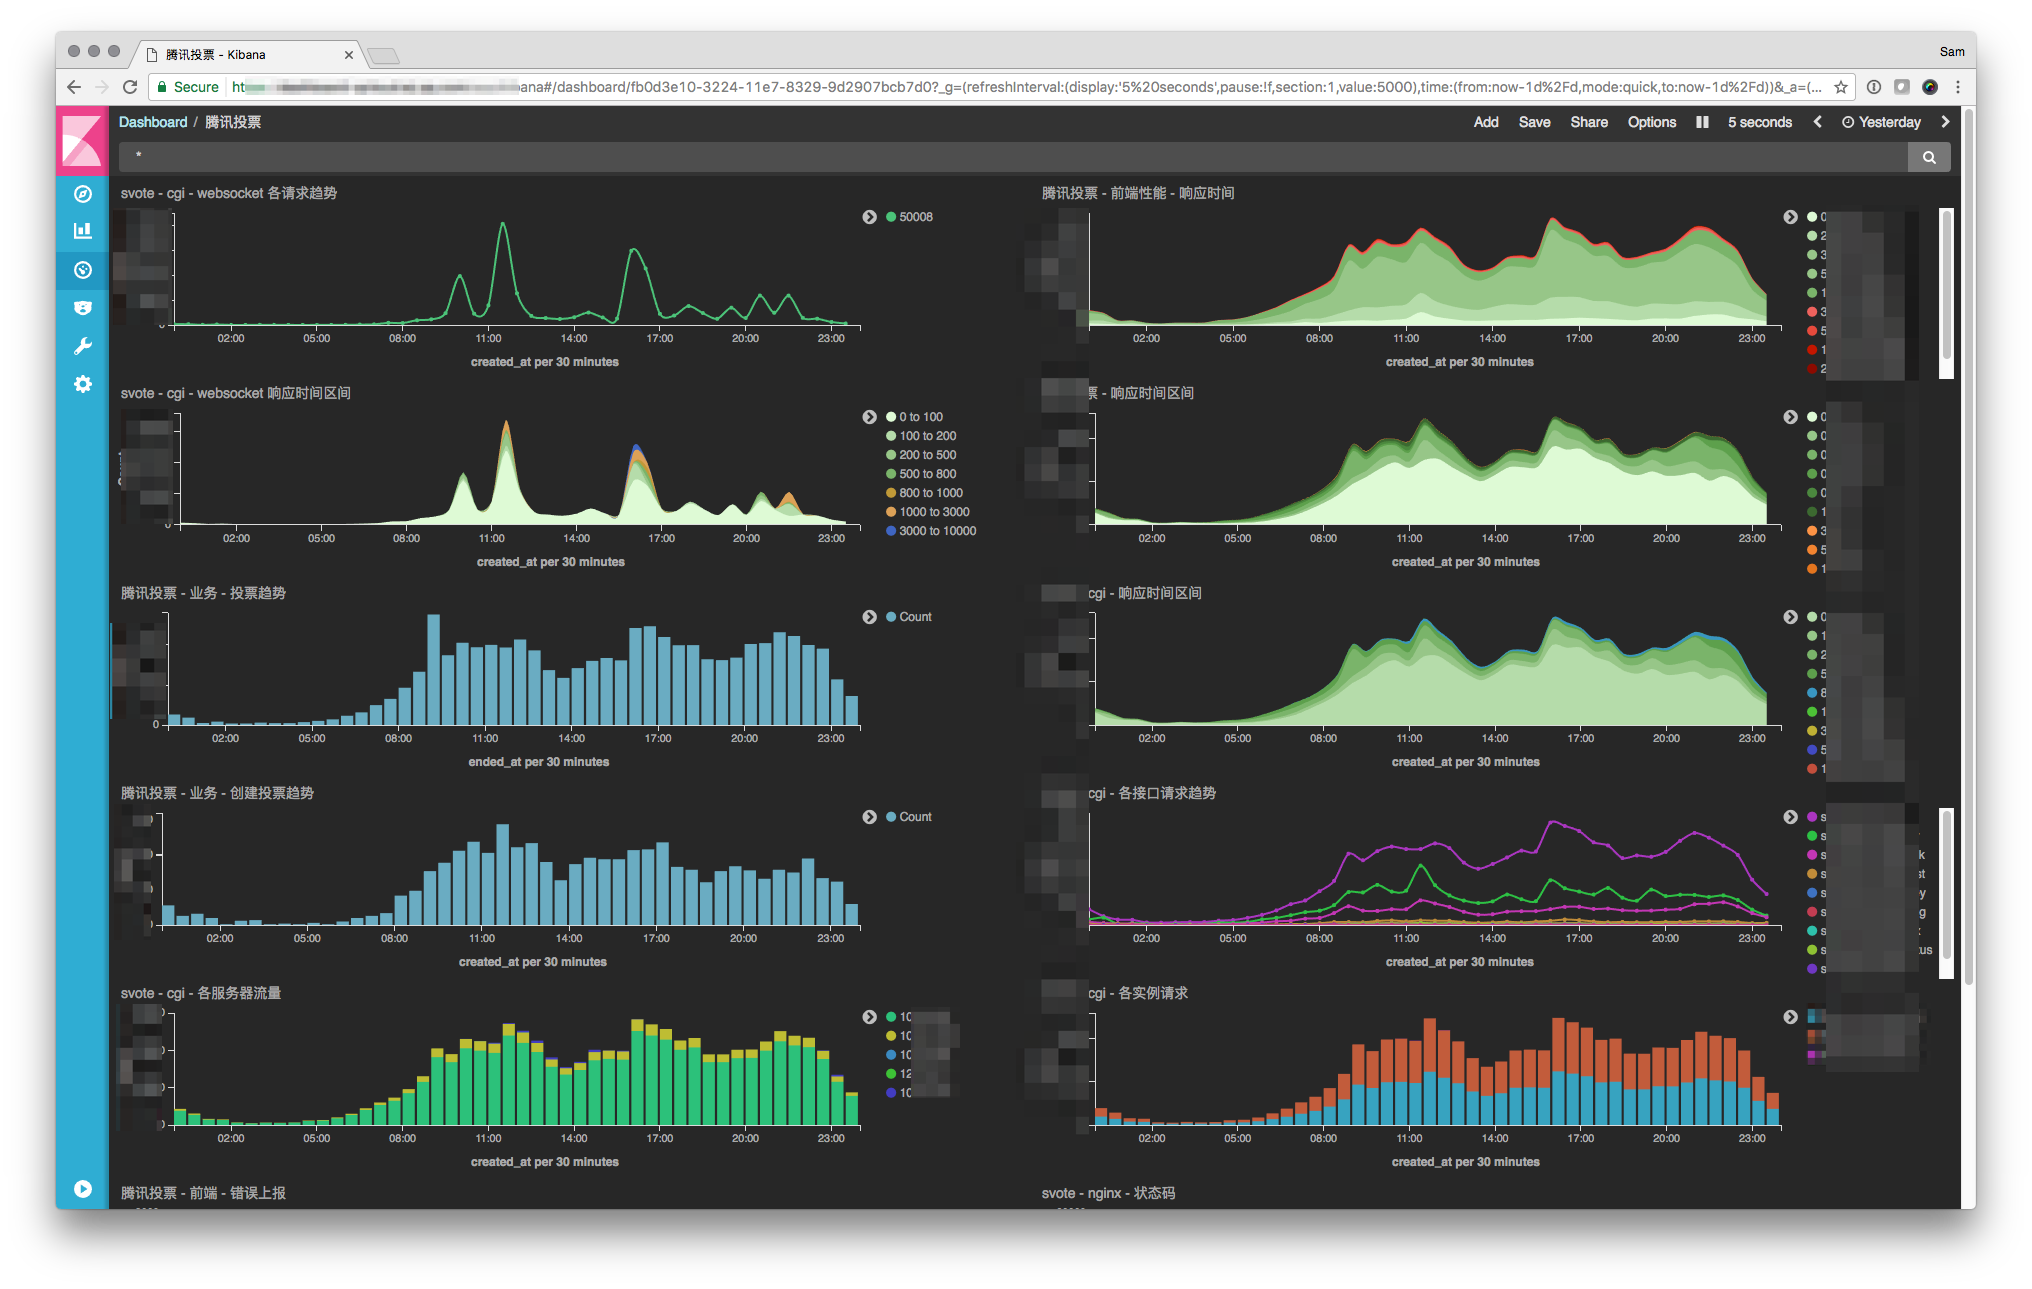
Task: Click the Kibana logo
Action: [x=82, y=140]
